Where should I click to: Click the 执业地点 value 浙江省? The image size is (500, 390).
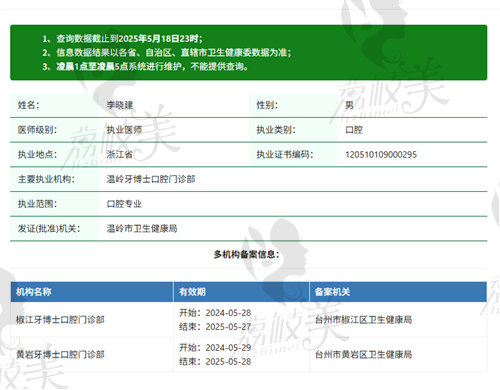[120, 154]
